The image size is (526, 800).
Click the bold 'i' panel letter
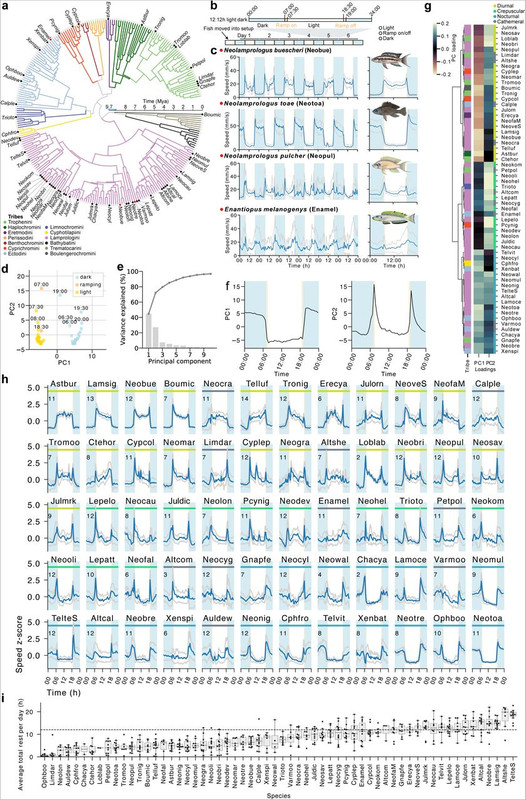(x=4, y=698)
